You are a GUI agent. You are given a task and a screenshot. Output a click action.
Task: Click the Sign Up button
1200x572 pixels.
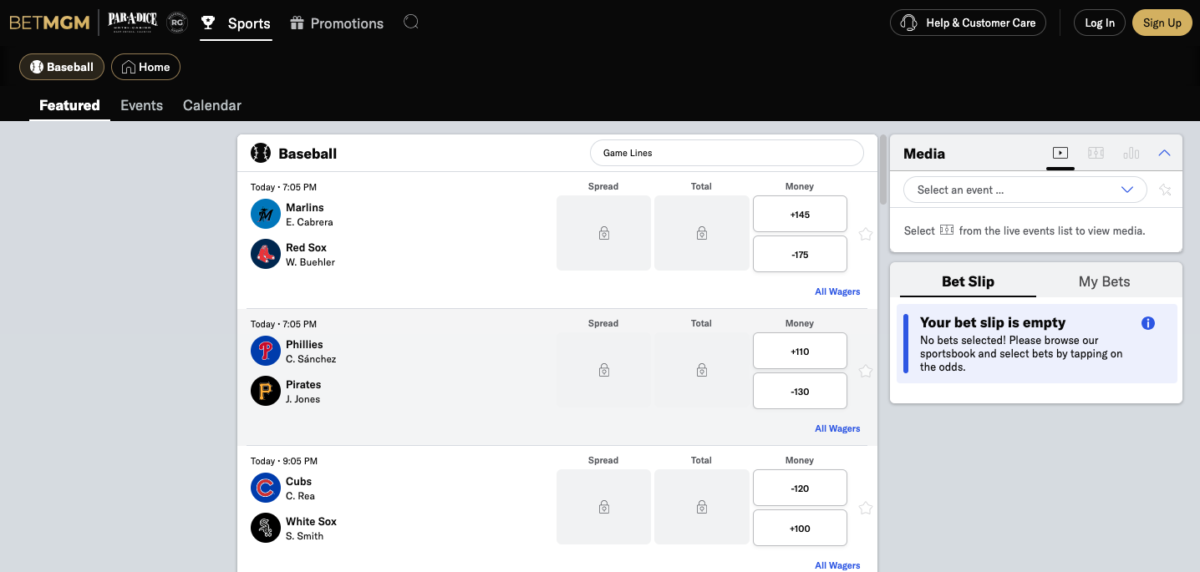[x=1162, y=23]
